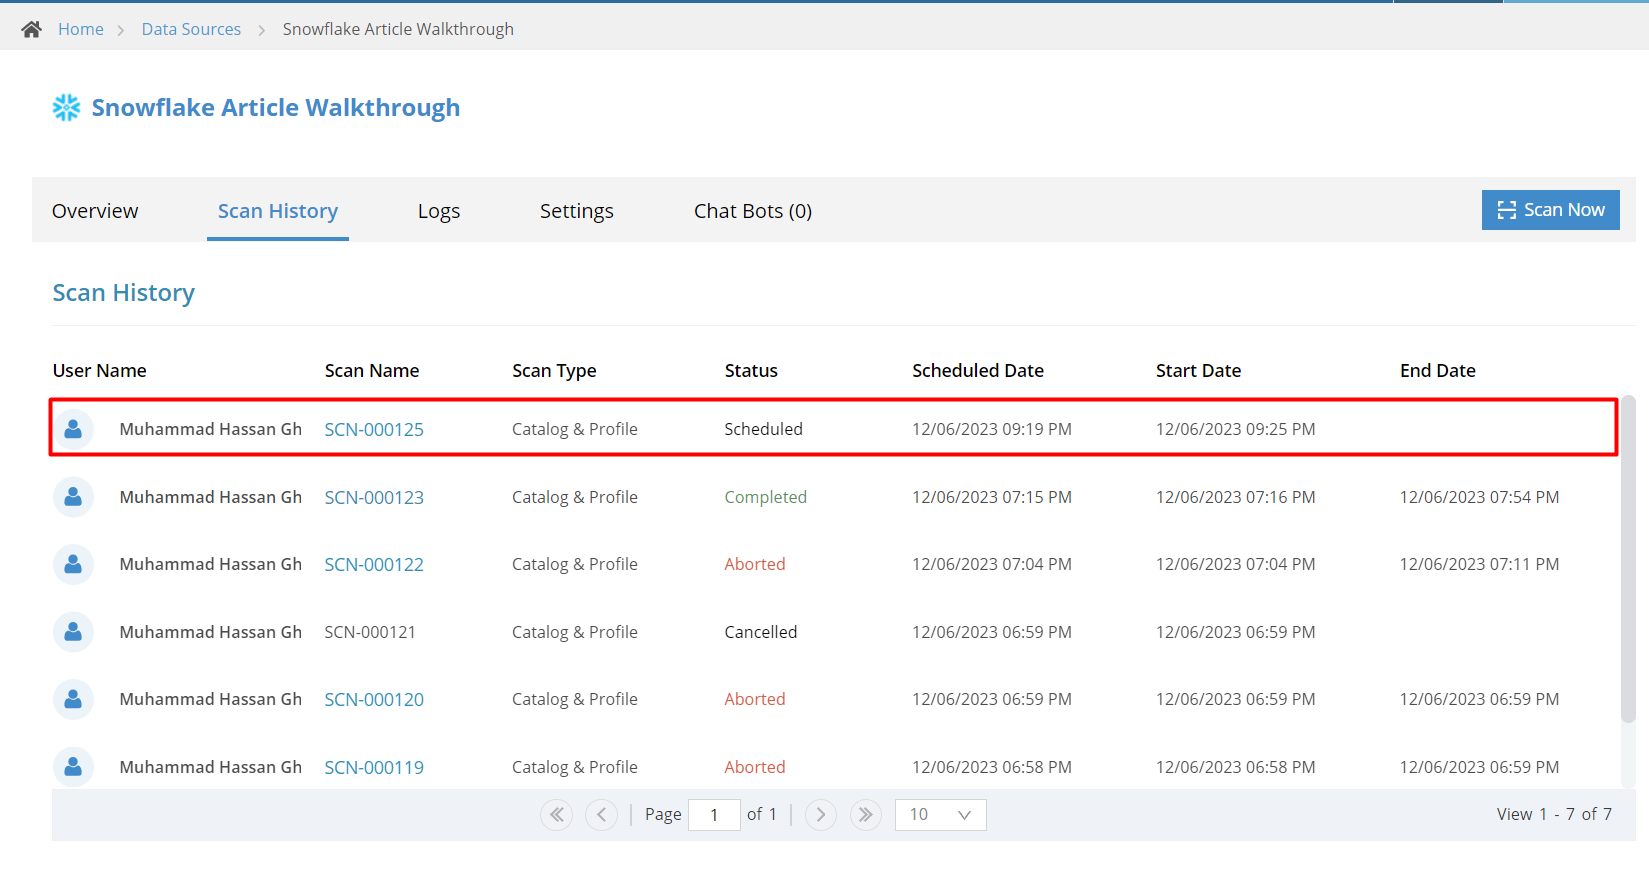
Task: Click the Scan Type column header
Action: [554, 371]
